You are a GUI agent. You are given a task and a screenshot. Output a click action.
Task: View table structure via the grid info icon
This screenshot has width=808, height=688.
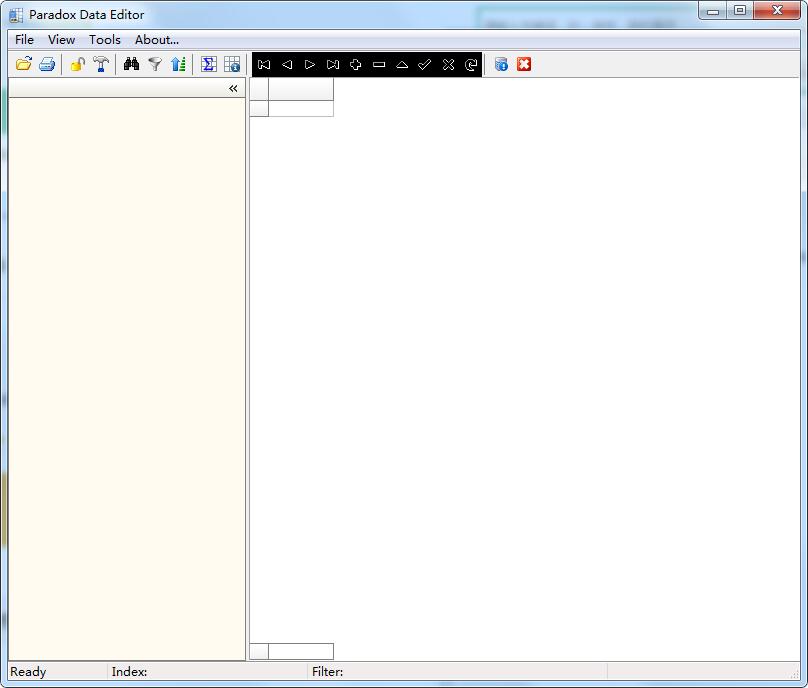tap(231, 64)
